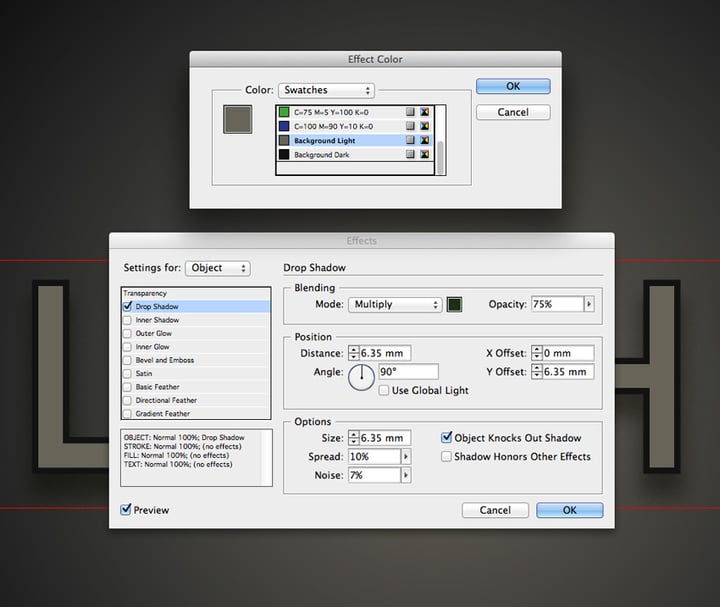The width and height of the screenshot is (720, 607).
Task: Click the process color icon beside Background Dark
Action: [410, 154]
